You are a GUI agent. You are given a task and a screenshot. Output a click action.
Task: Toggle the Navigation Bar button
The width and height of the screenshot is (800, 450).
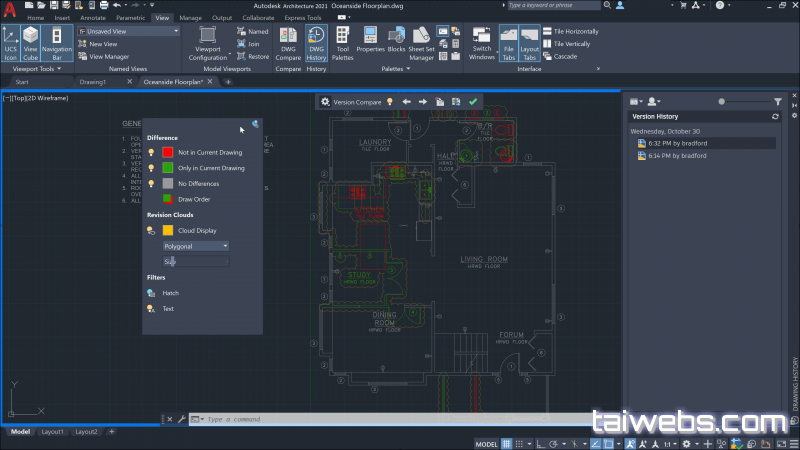(57, 44)
